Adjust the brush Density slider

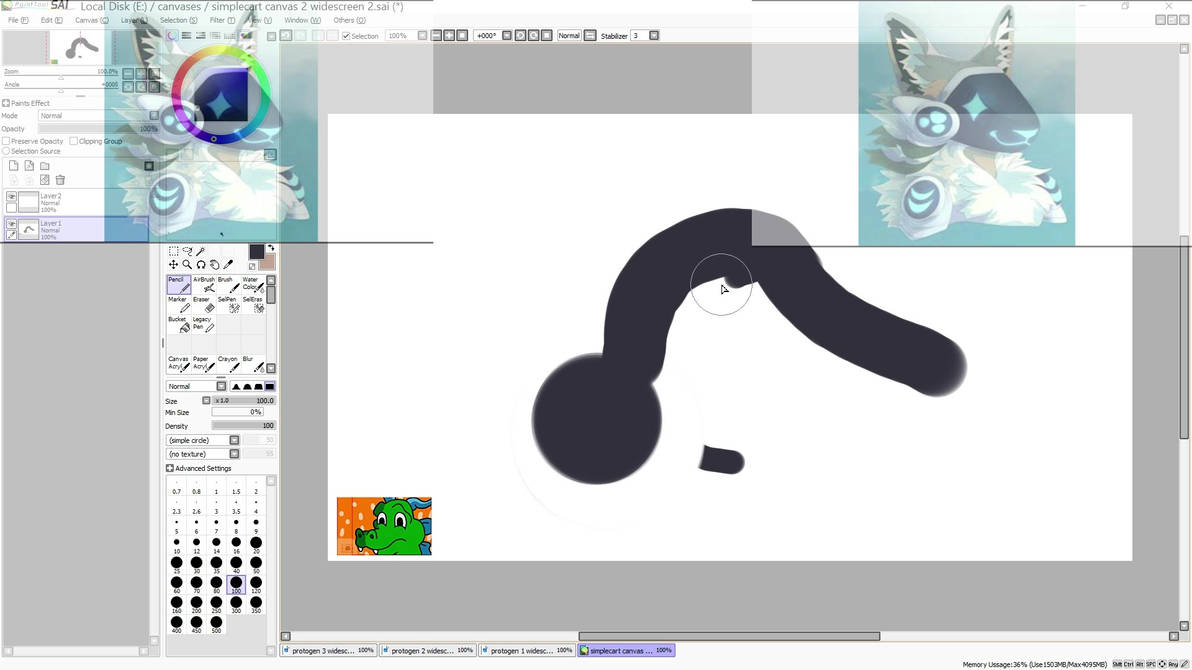coord(243,426)
